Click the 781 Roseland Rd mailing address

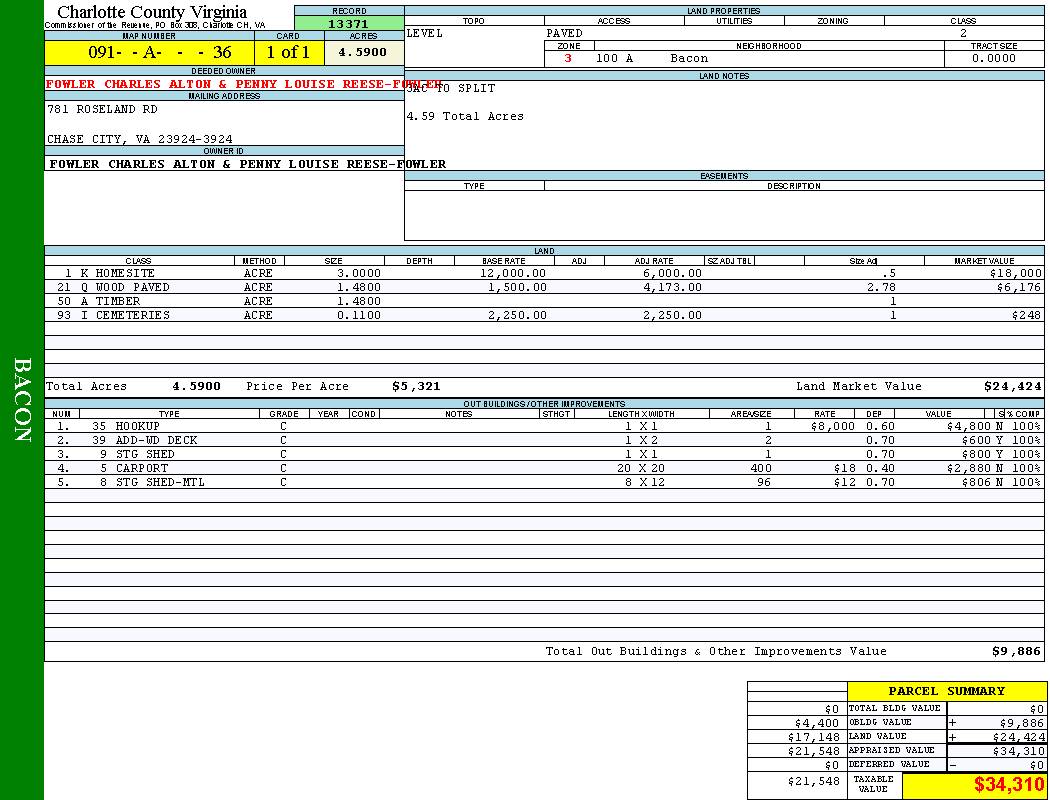coord(102,109)
